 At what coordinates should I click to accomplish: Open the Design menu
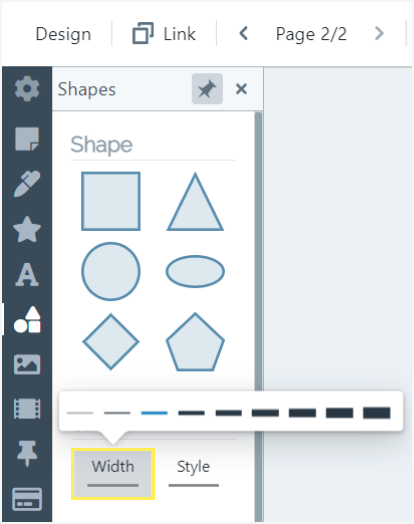63,34
